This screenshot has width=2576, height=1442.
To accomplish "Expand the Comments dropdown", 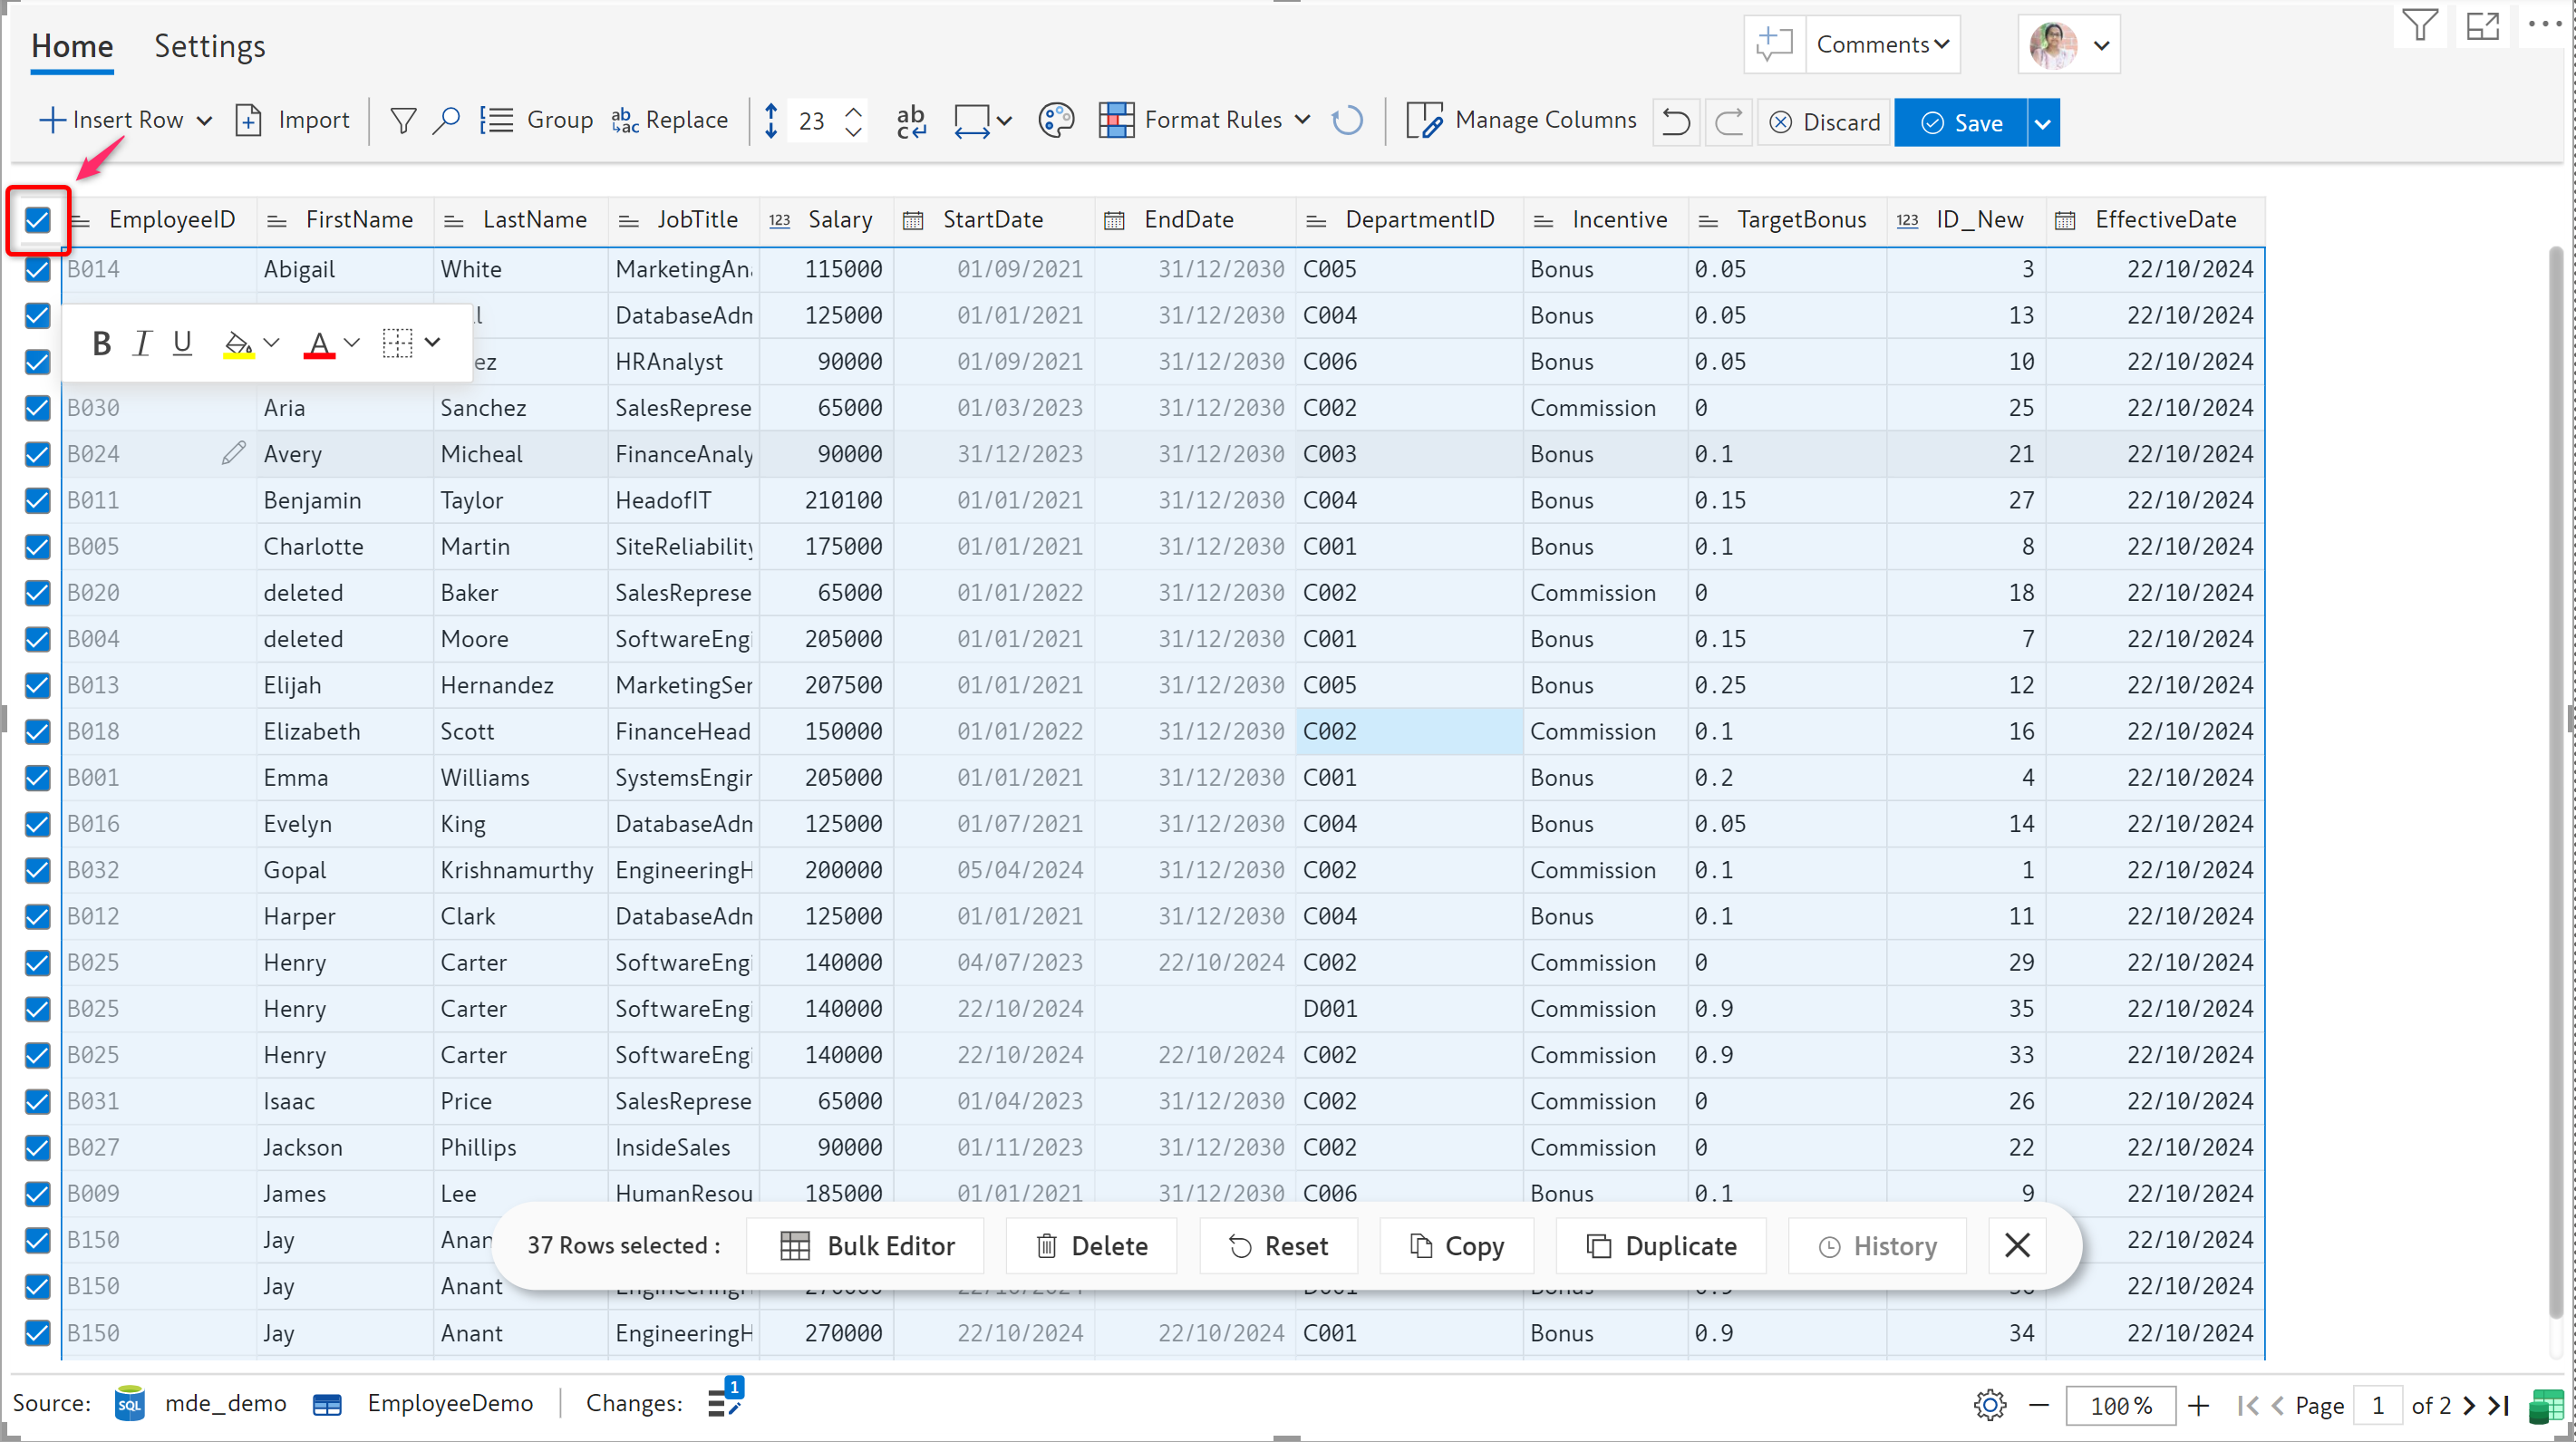I will [1883, 45].
